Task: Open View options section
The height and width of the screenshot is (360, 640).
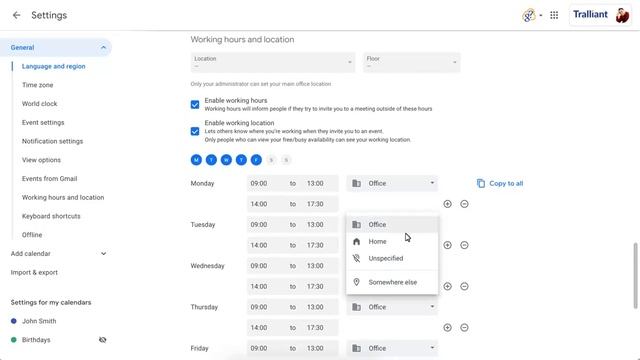Action: click(41, 160)
